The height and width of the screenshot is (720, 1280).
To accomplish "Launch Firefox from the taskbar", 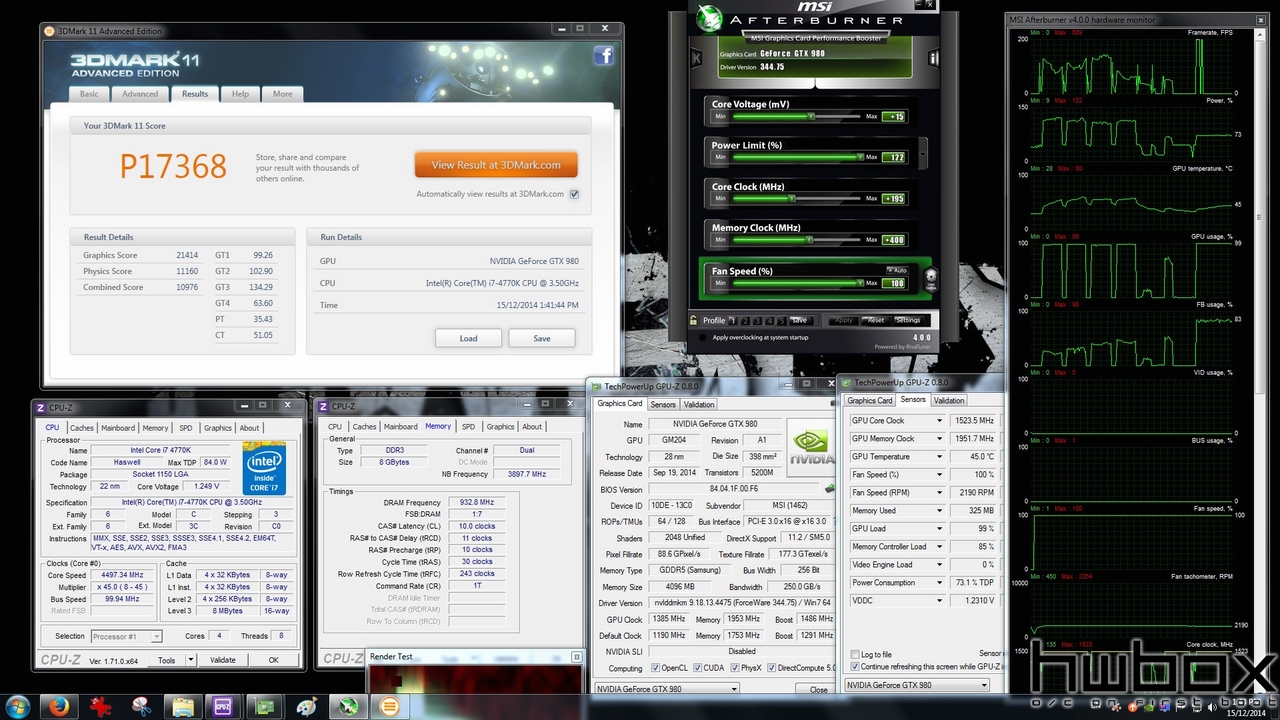I will tap(58, 706).
